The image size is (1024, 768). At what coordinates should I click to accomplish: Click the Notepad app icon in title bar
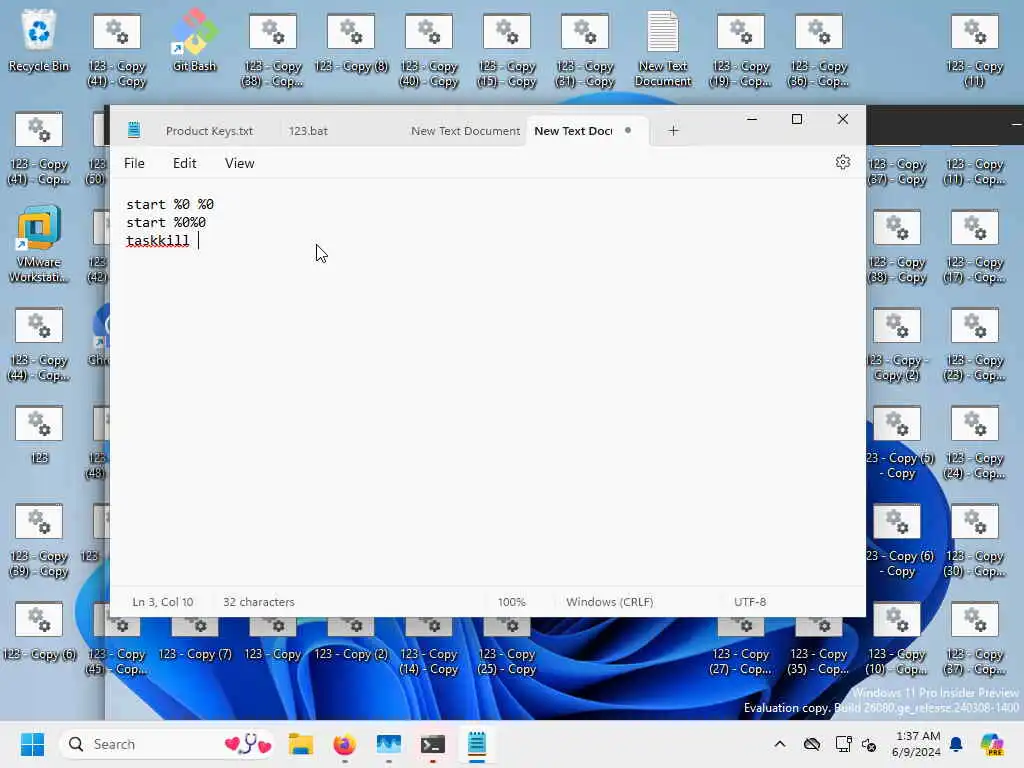pos(134,130)
